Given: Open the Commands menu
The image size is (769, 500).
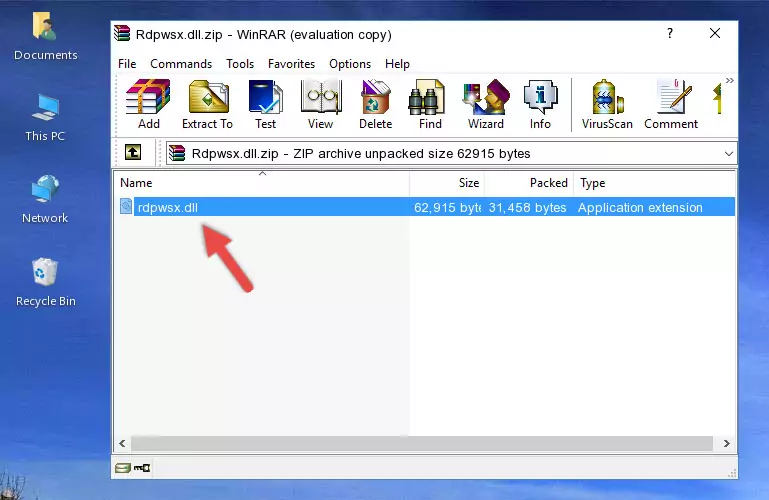Looking at the screenshot, I should click(181, 64).
